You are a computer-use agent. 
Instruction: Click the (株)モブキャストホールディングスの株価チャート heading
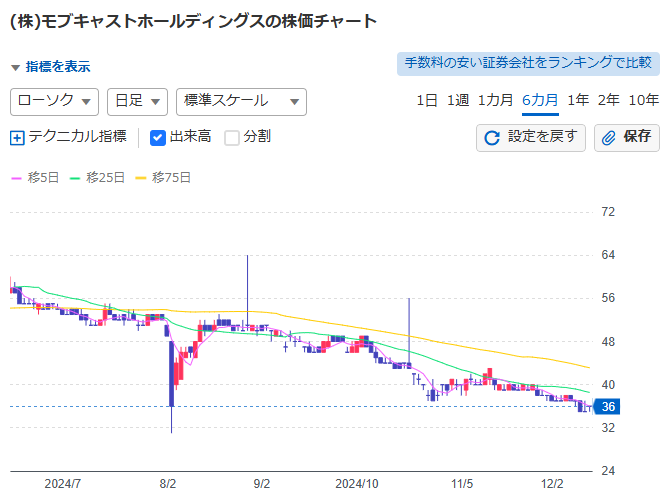tap(194, 21)
